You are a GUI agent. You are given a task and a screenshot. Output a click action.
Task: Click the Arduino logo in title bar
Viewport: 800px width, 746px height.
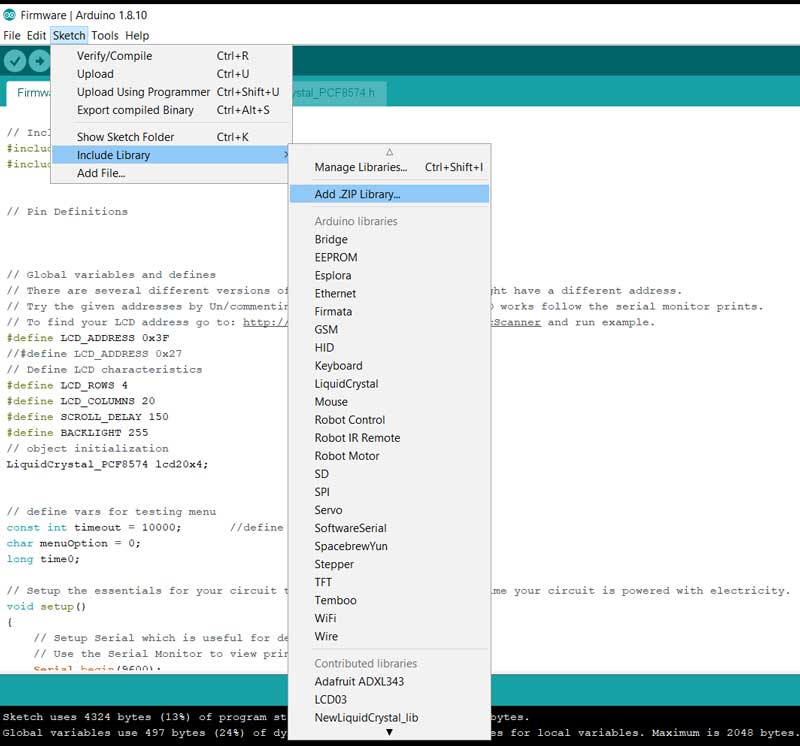coord(9,15)
